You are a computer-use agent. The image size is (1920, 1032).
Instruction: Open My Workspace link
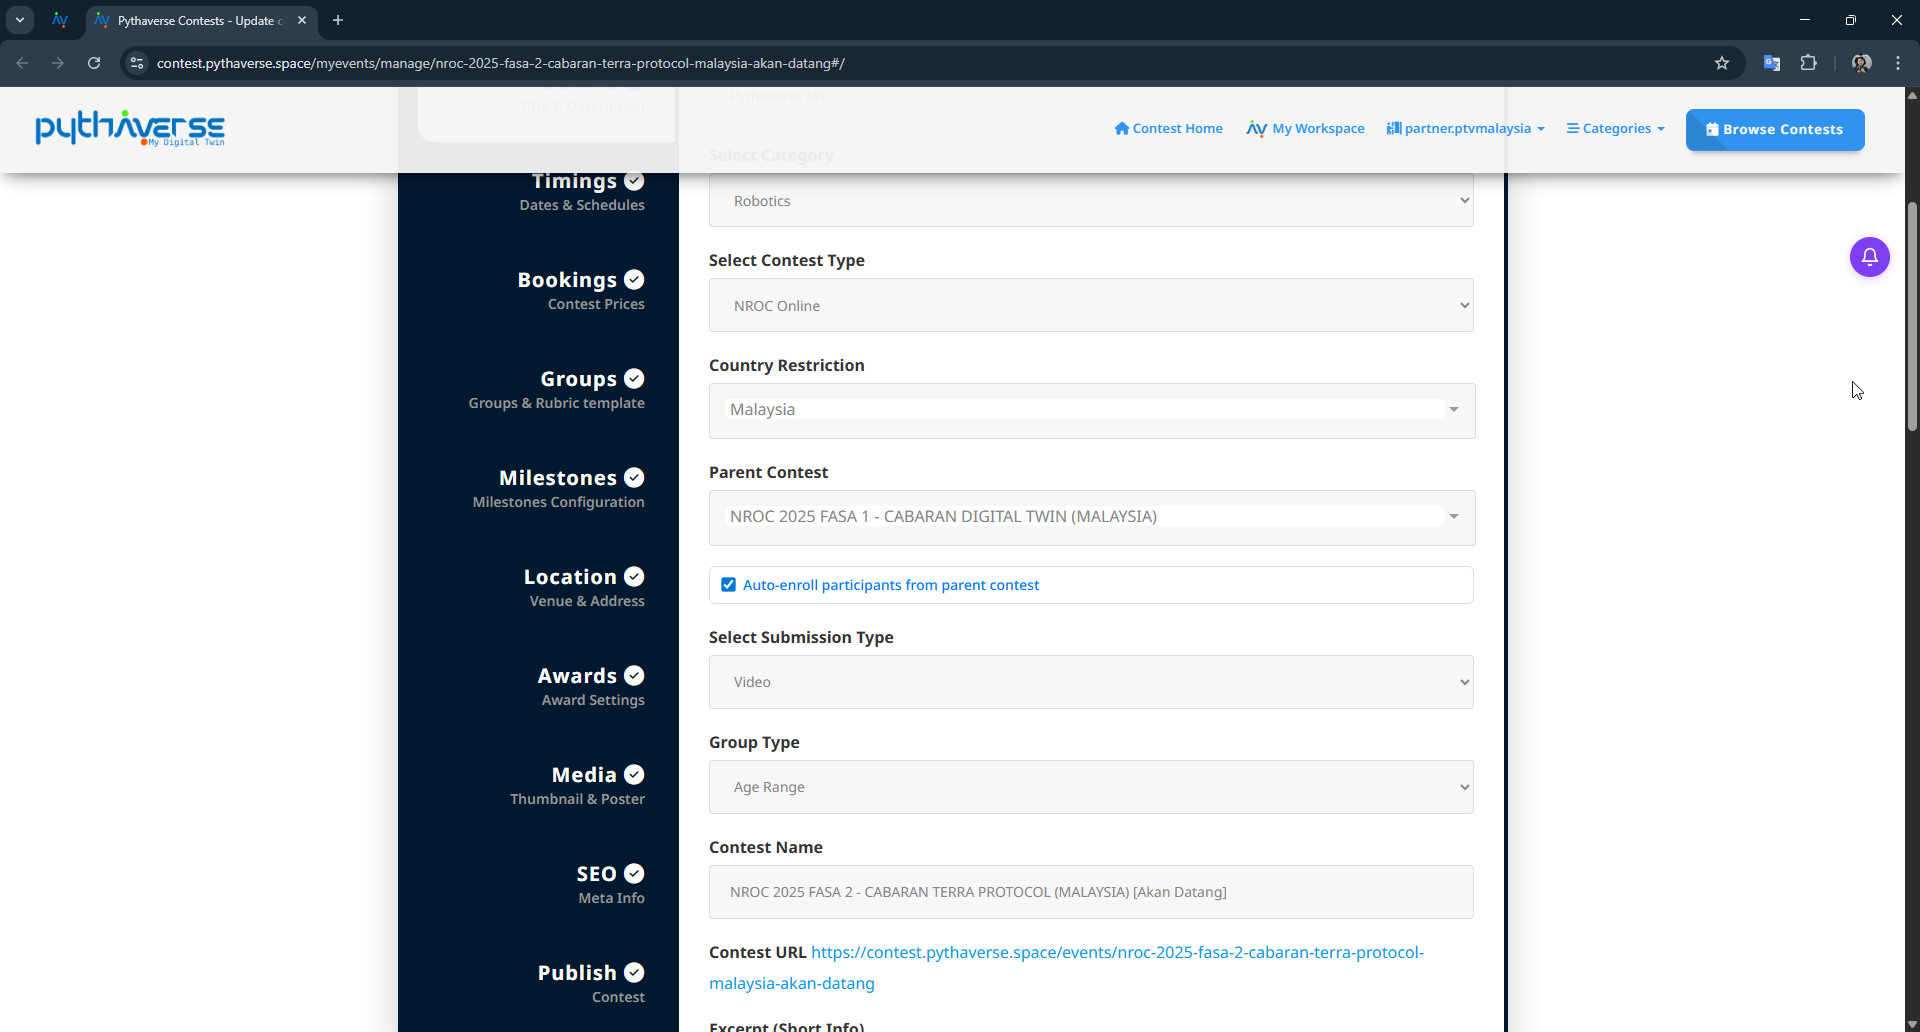[1306, 129]
